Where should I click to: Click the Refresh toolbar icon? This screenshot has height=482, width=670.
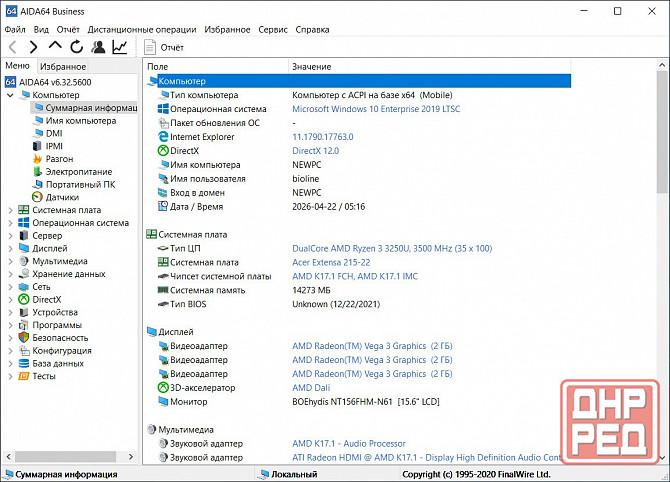coord(76,47)
